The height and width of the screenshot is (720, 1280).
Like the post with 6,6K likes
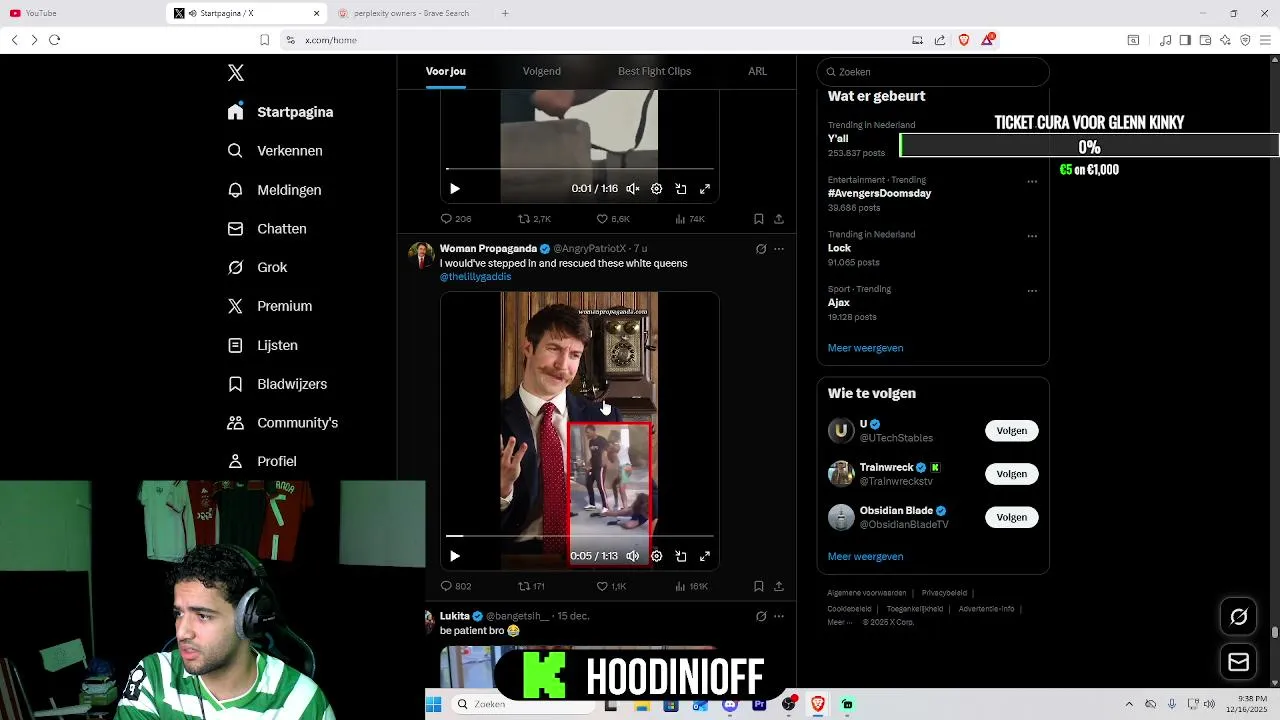[x=613, y=219]
